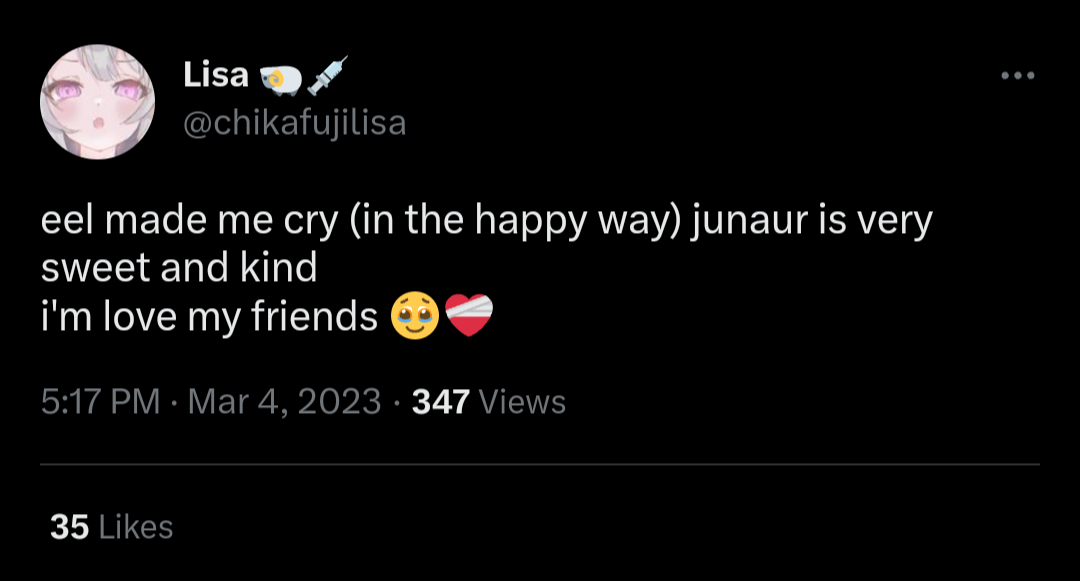The width and height of the screenshot is (1080, 581).
Task: Select the bandaged heart emoji
Action: (469, 315)
